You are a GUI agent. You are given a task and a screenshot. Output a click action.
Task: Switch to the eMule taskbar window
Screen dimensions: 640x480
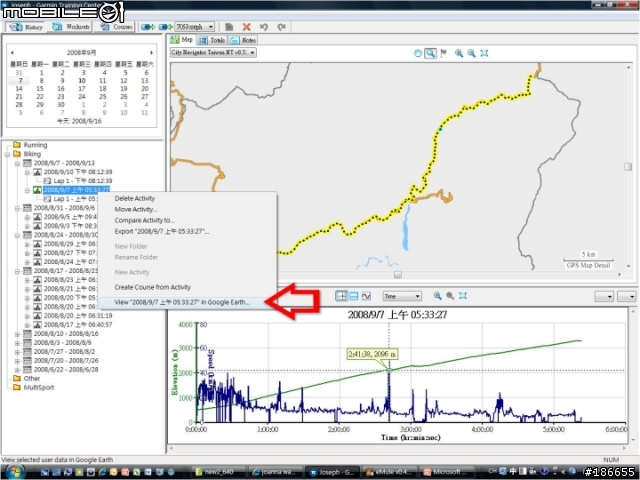tap(389, 472)
